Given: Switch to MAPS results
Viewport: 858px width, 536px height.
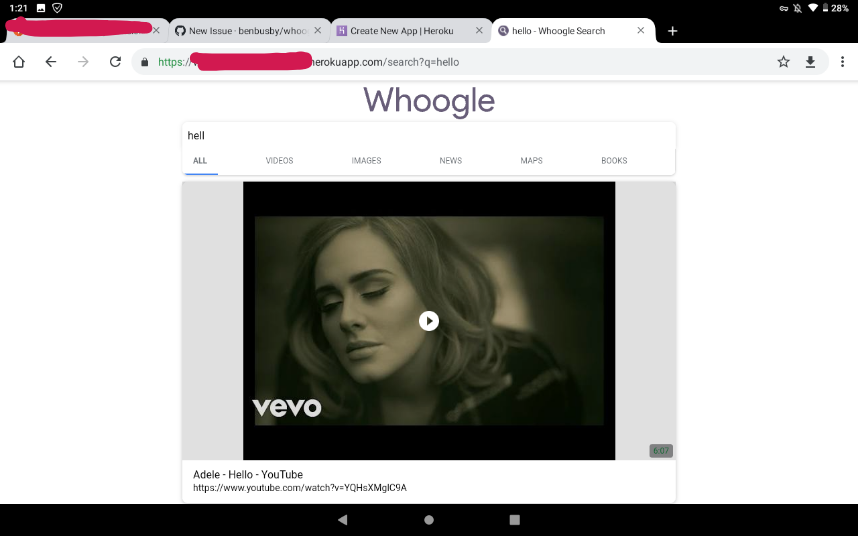Looking at the screenshot, I should pos(531,160).
